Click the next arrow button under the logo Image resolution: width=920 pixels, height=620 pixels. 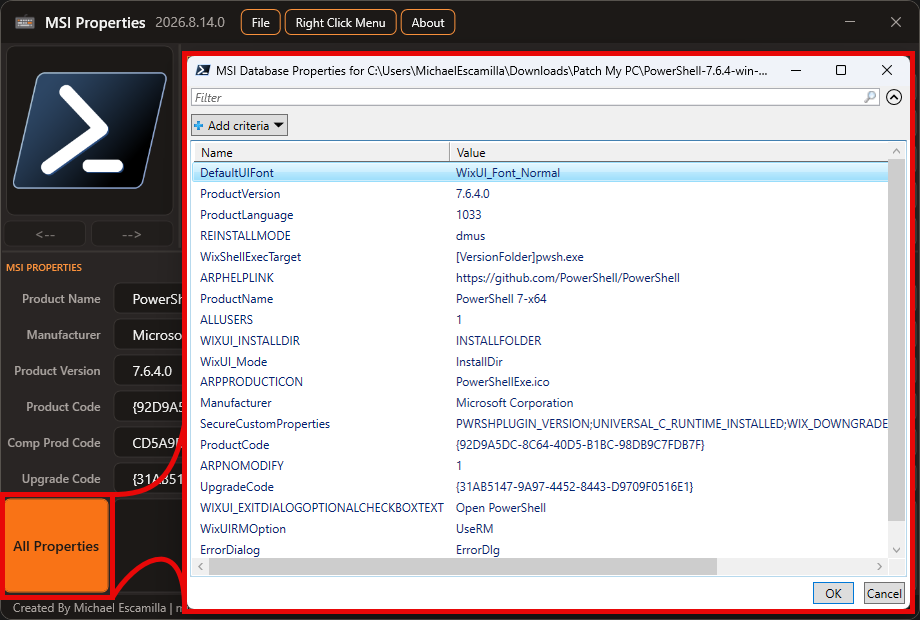pyautogui.click(x=131, y=234)
